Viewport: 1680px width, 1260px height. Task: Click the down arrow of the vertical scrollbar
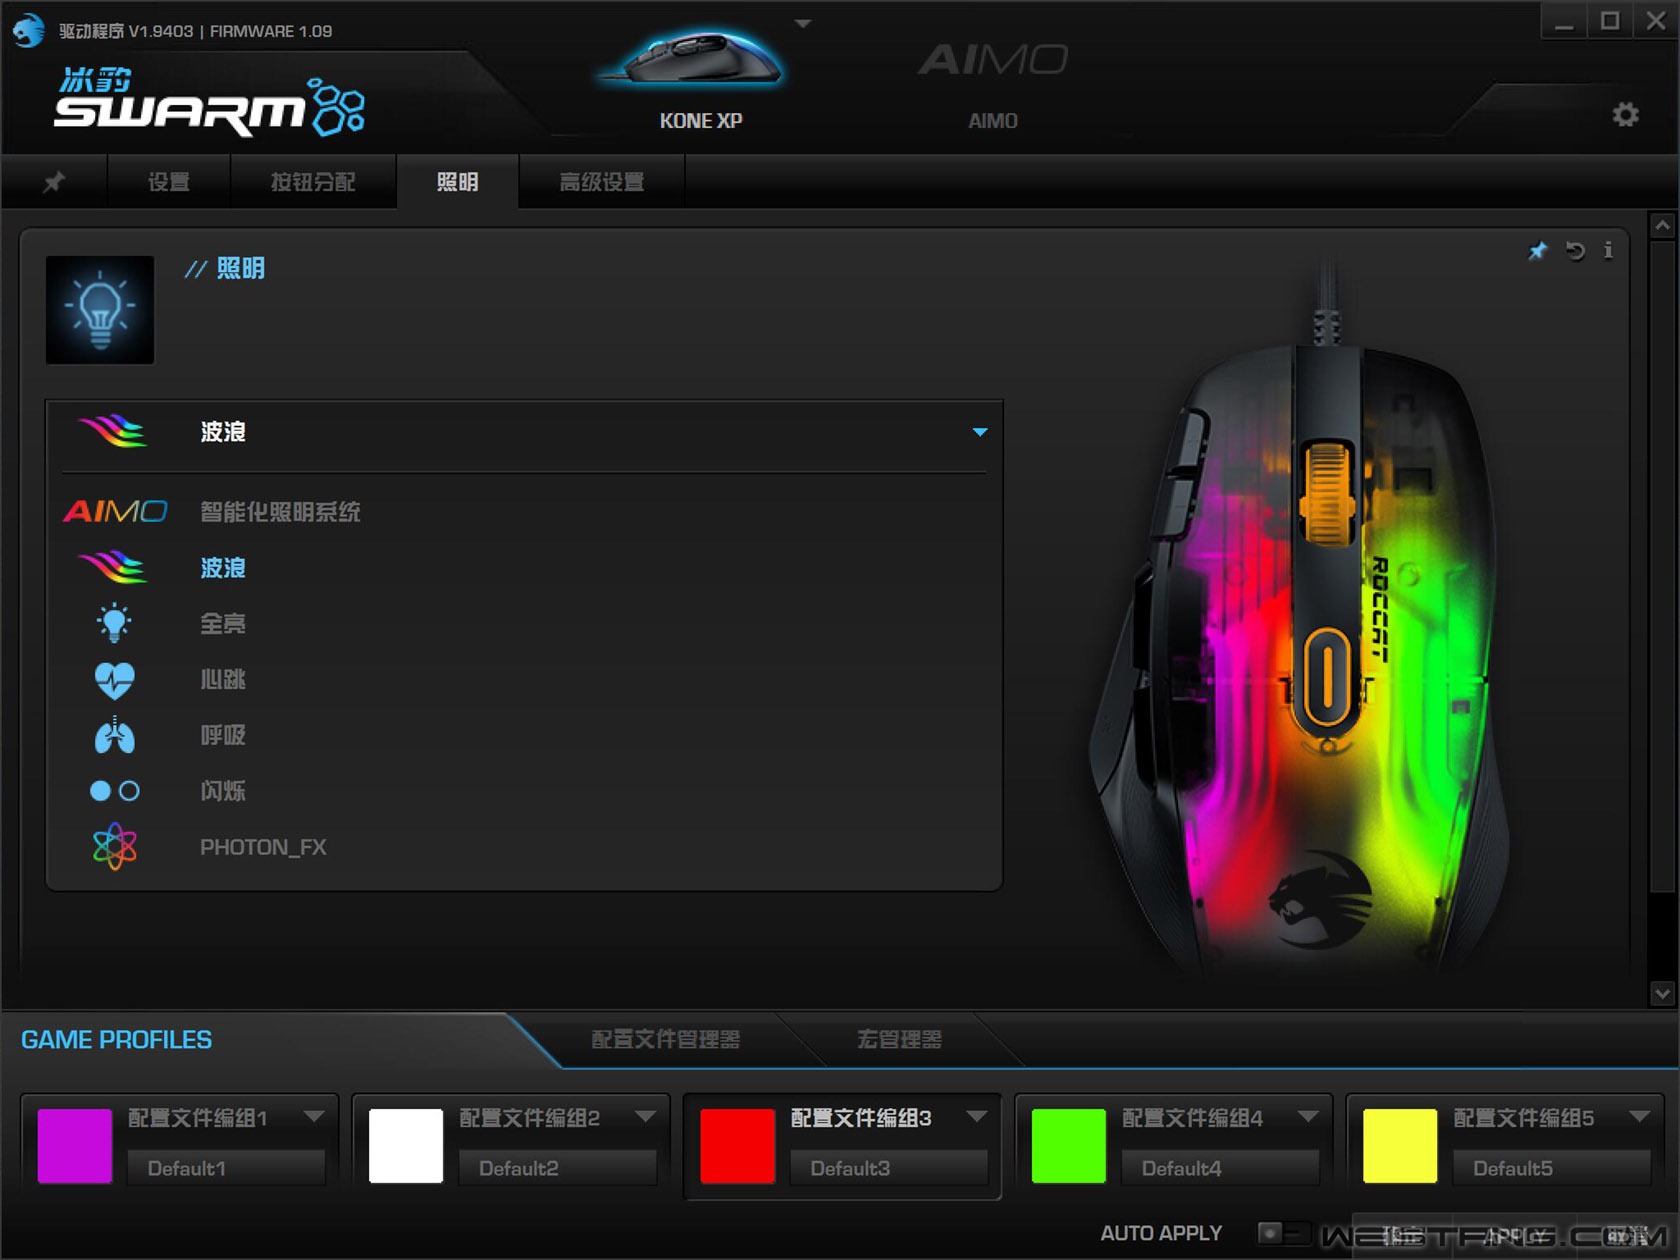click(1662, 993)
